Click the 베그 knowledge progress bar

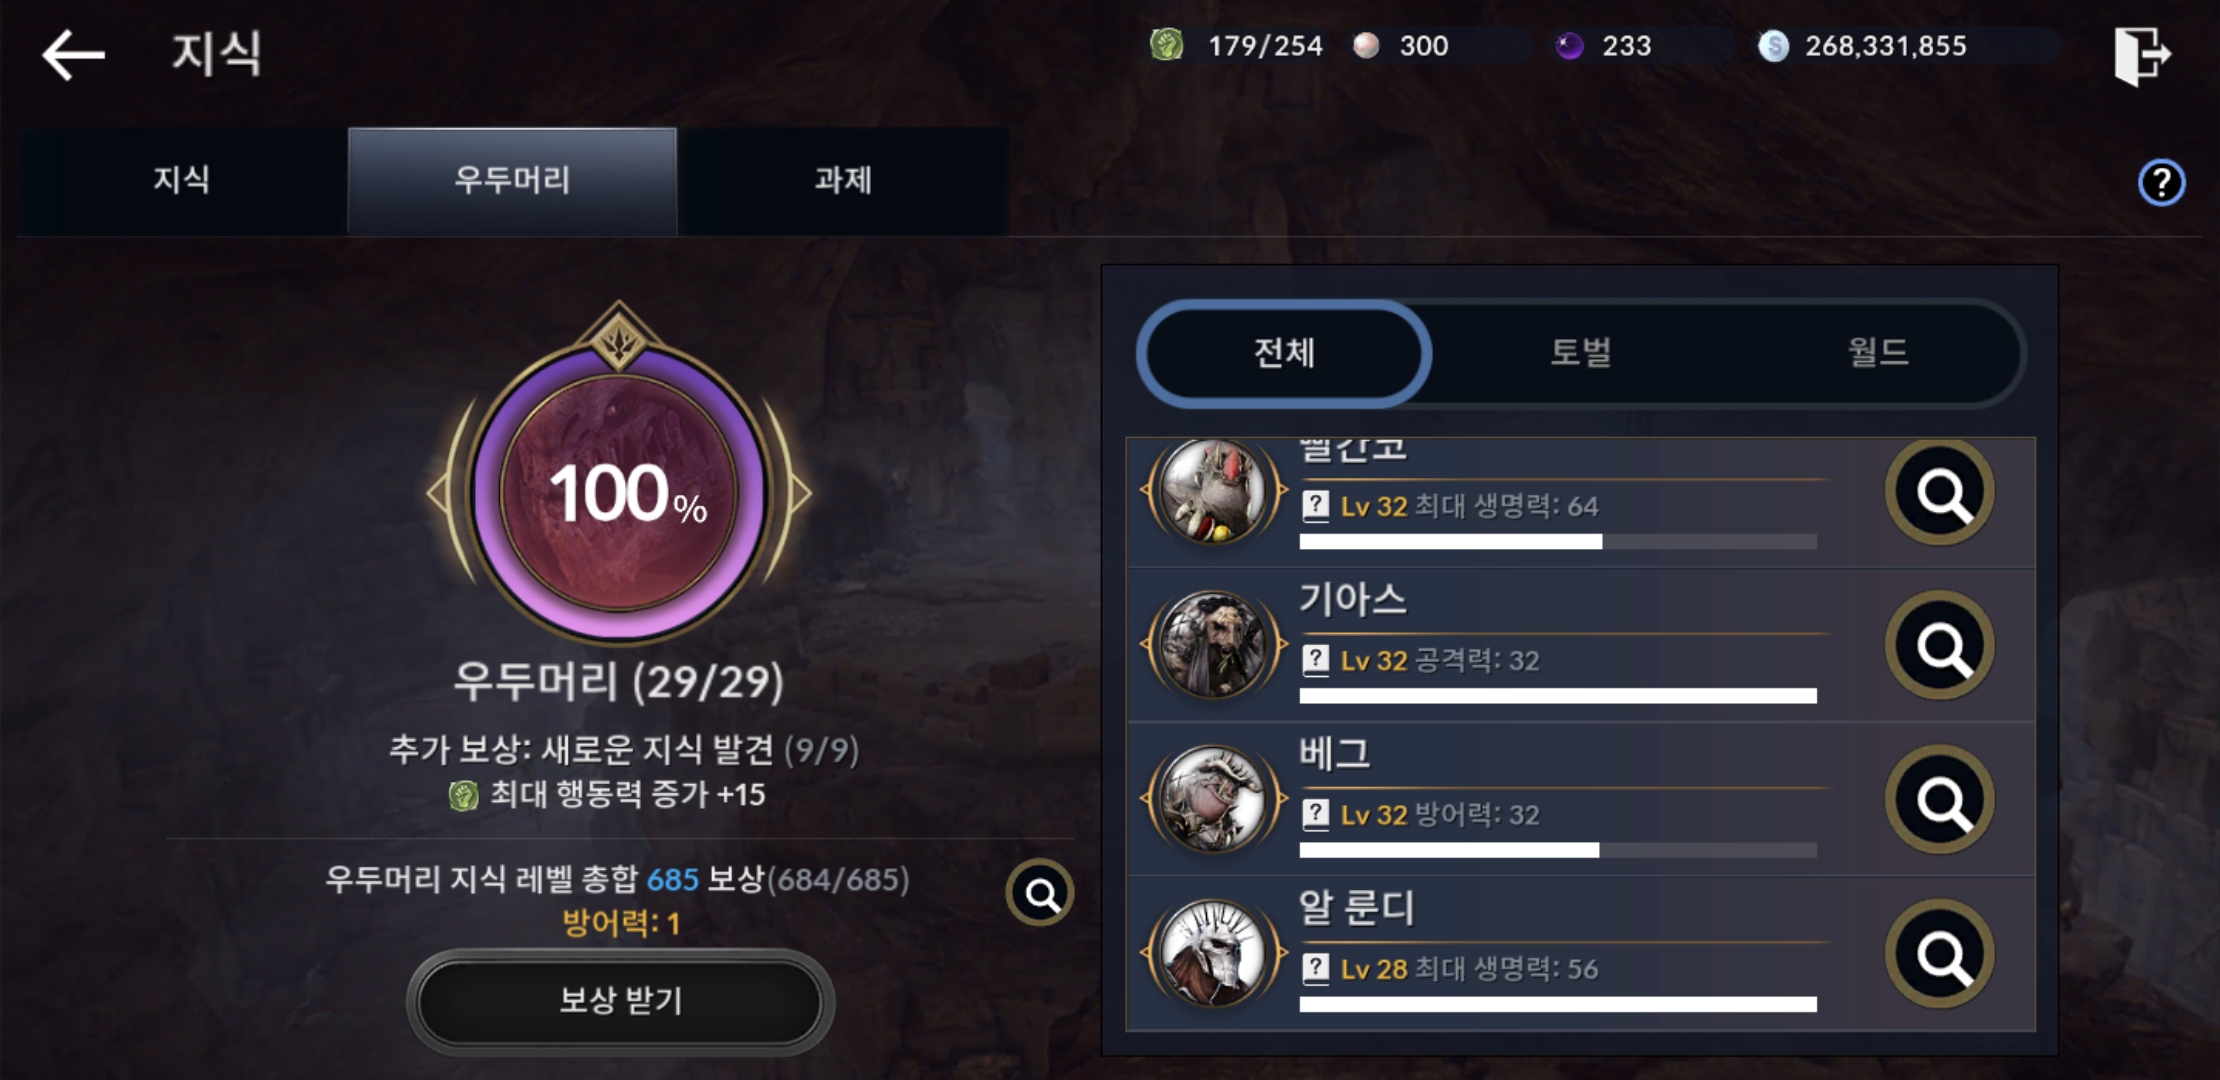point(1558,850)
